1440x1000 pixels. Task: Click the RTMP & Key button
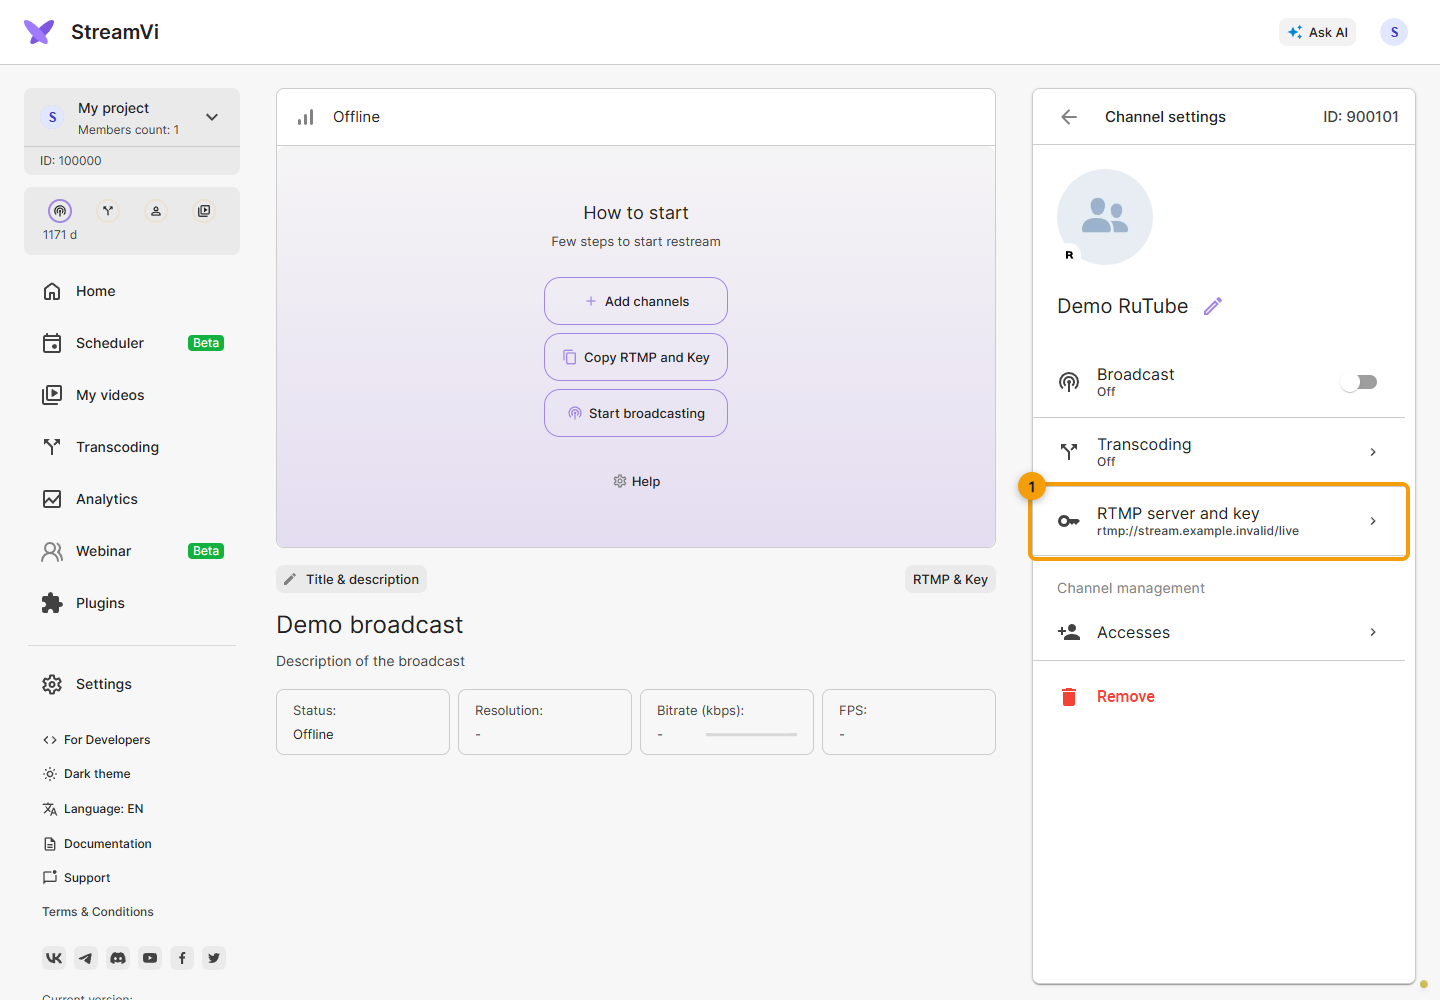(950, 579)
